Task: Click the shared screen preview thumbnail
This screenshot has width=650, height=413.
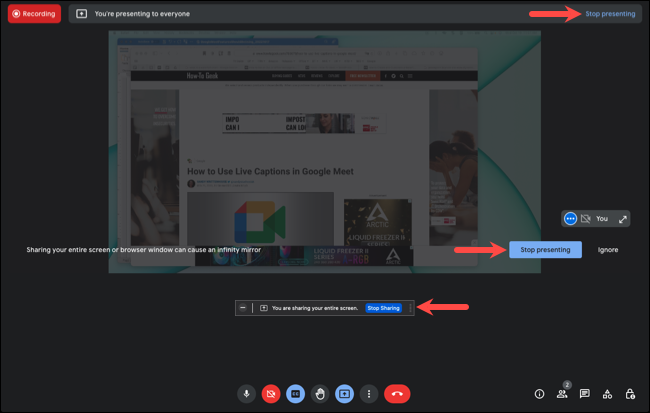Action: click(325, 152)
